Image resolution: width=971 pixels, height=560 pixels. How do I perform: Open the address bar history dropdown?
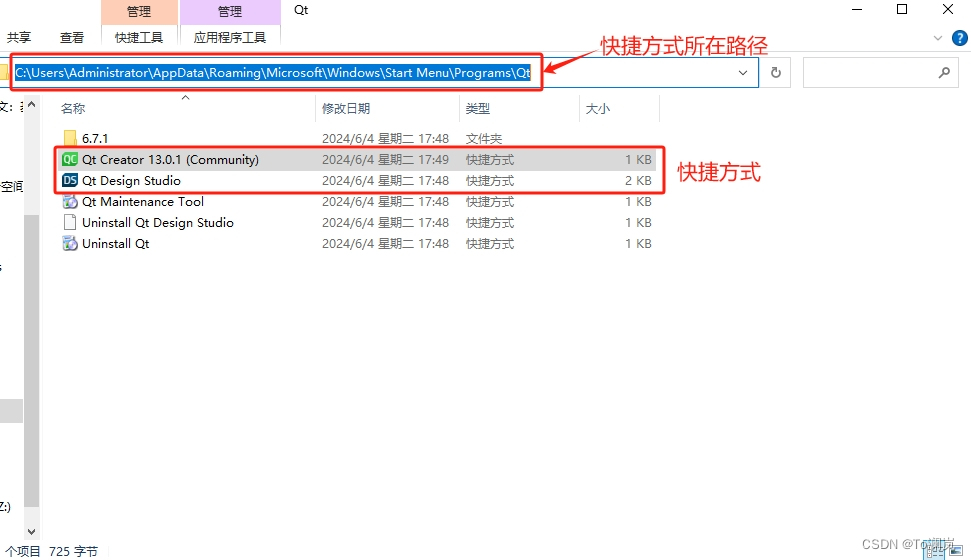tap(742, 72)
